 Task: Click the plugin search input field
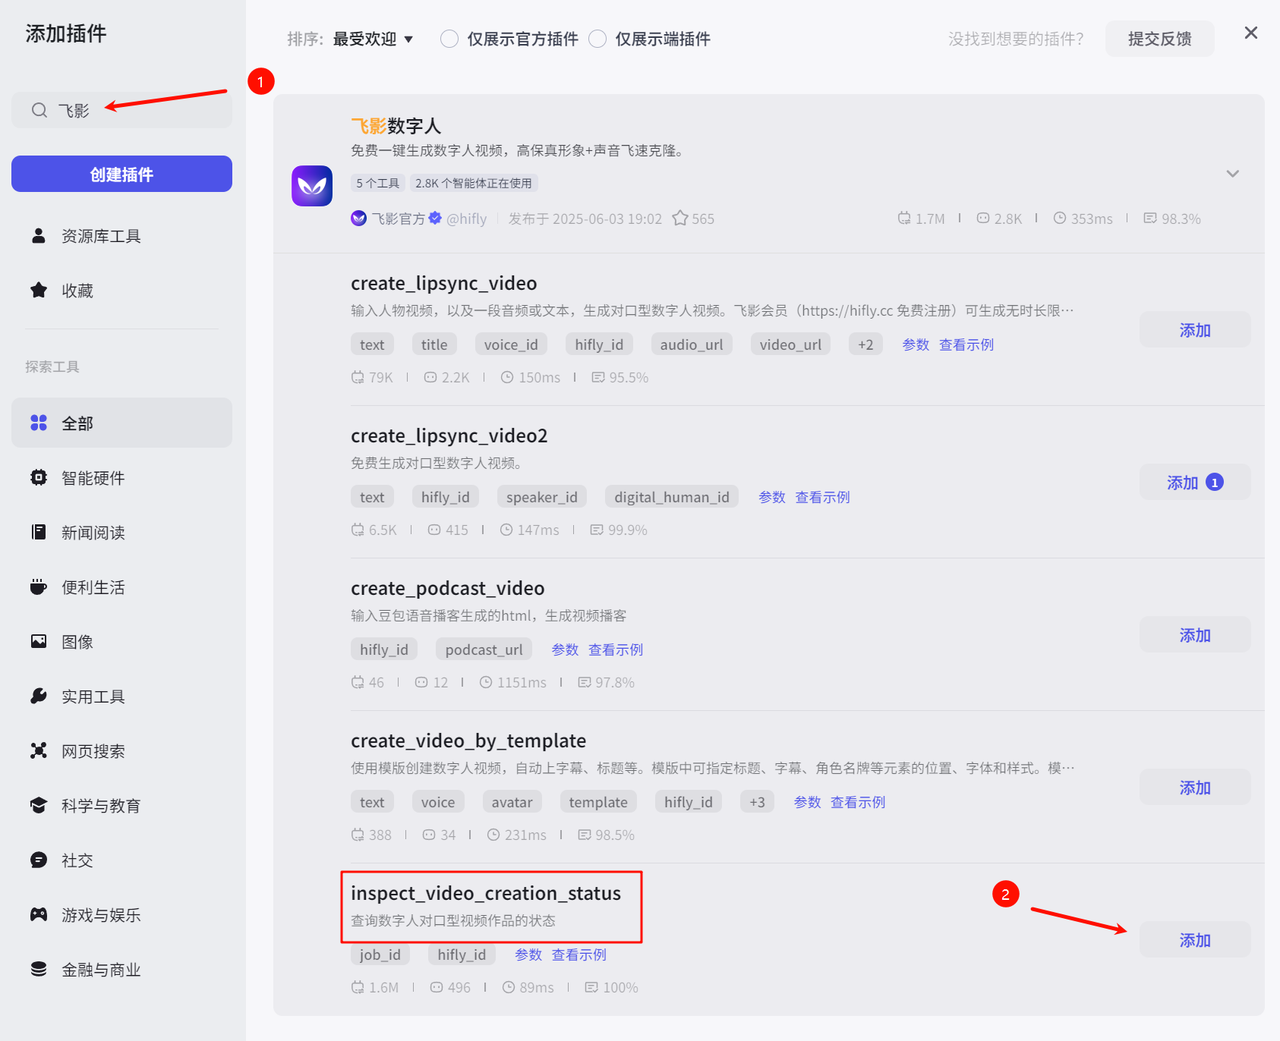click(140, 110)
